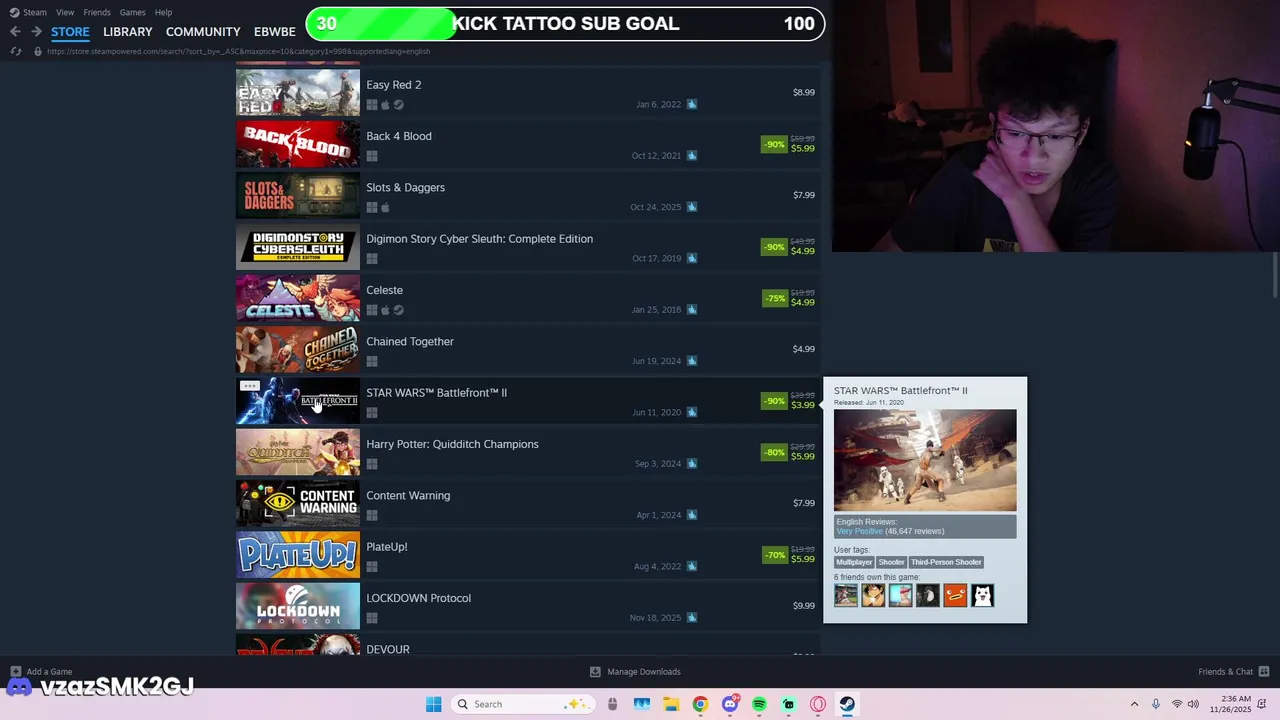
Task: Click the blue compatibility icon beside Jan 25, 2018
Action: 692,310
